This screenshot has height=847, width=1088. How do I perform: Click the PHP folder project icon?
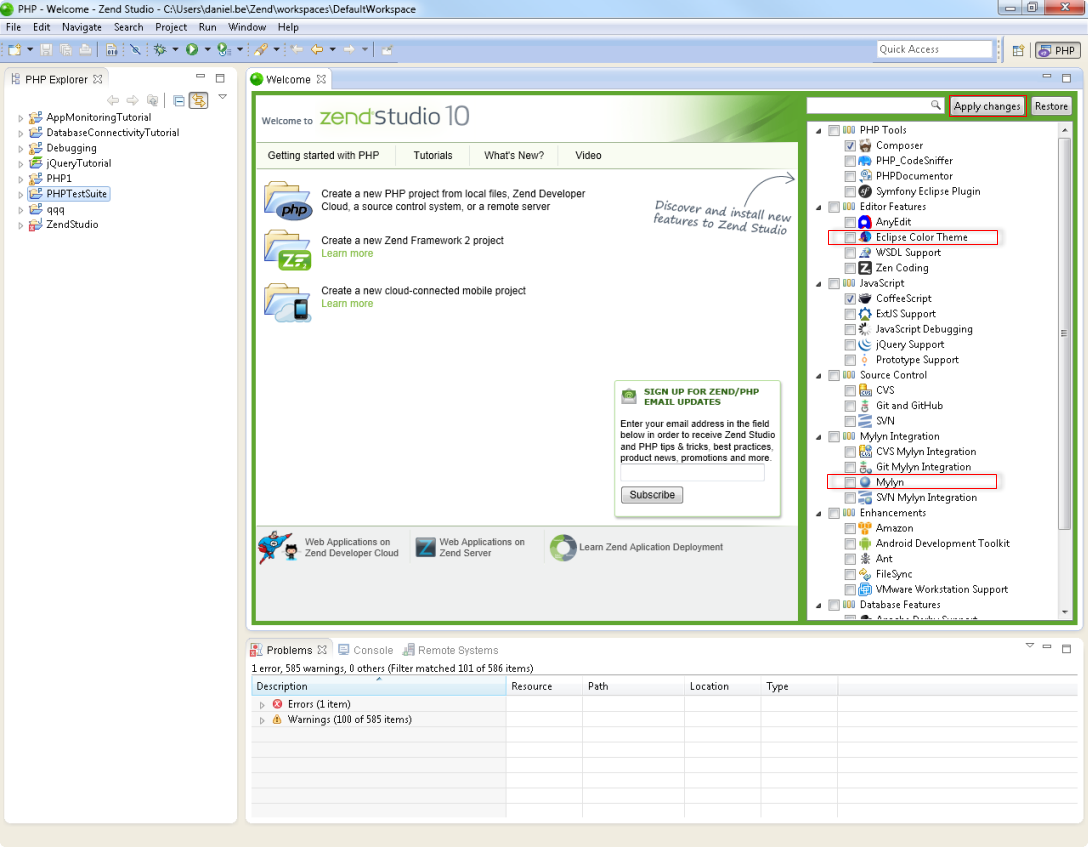[287, 200]
